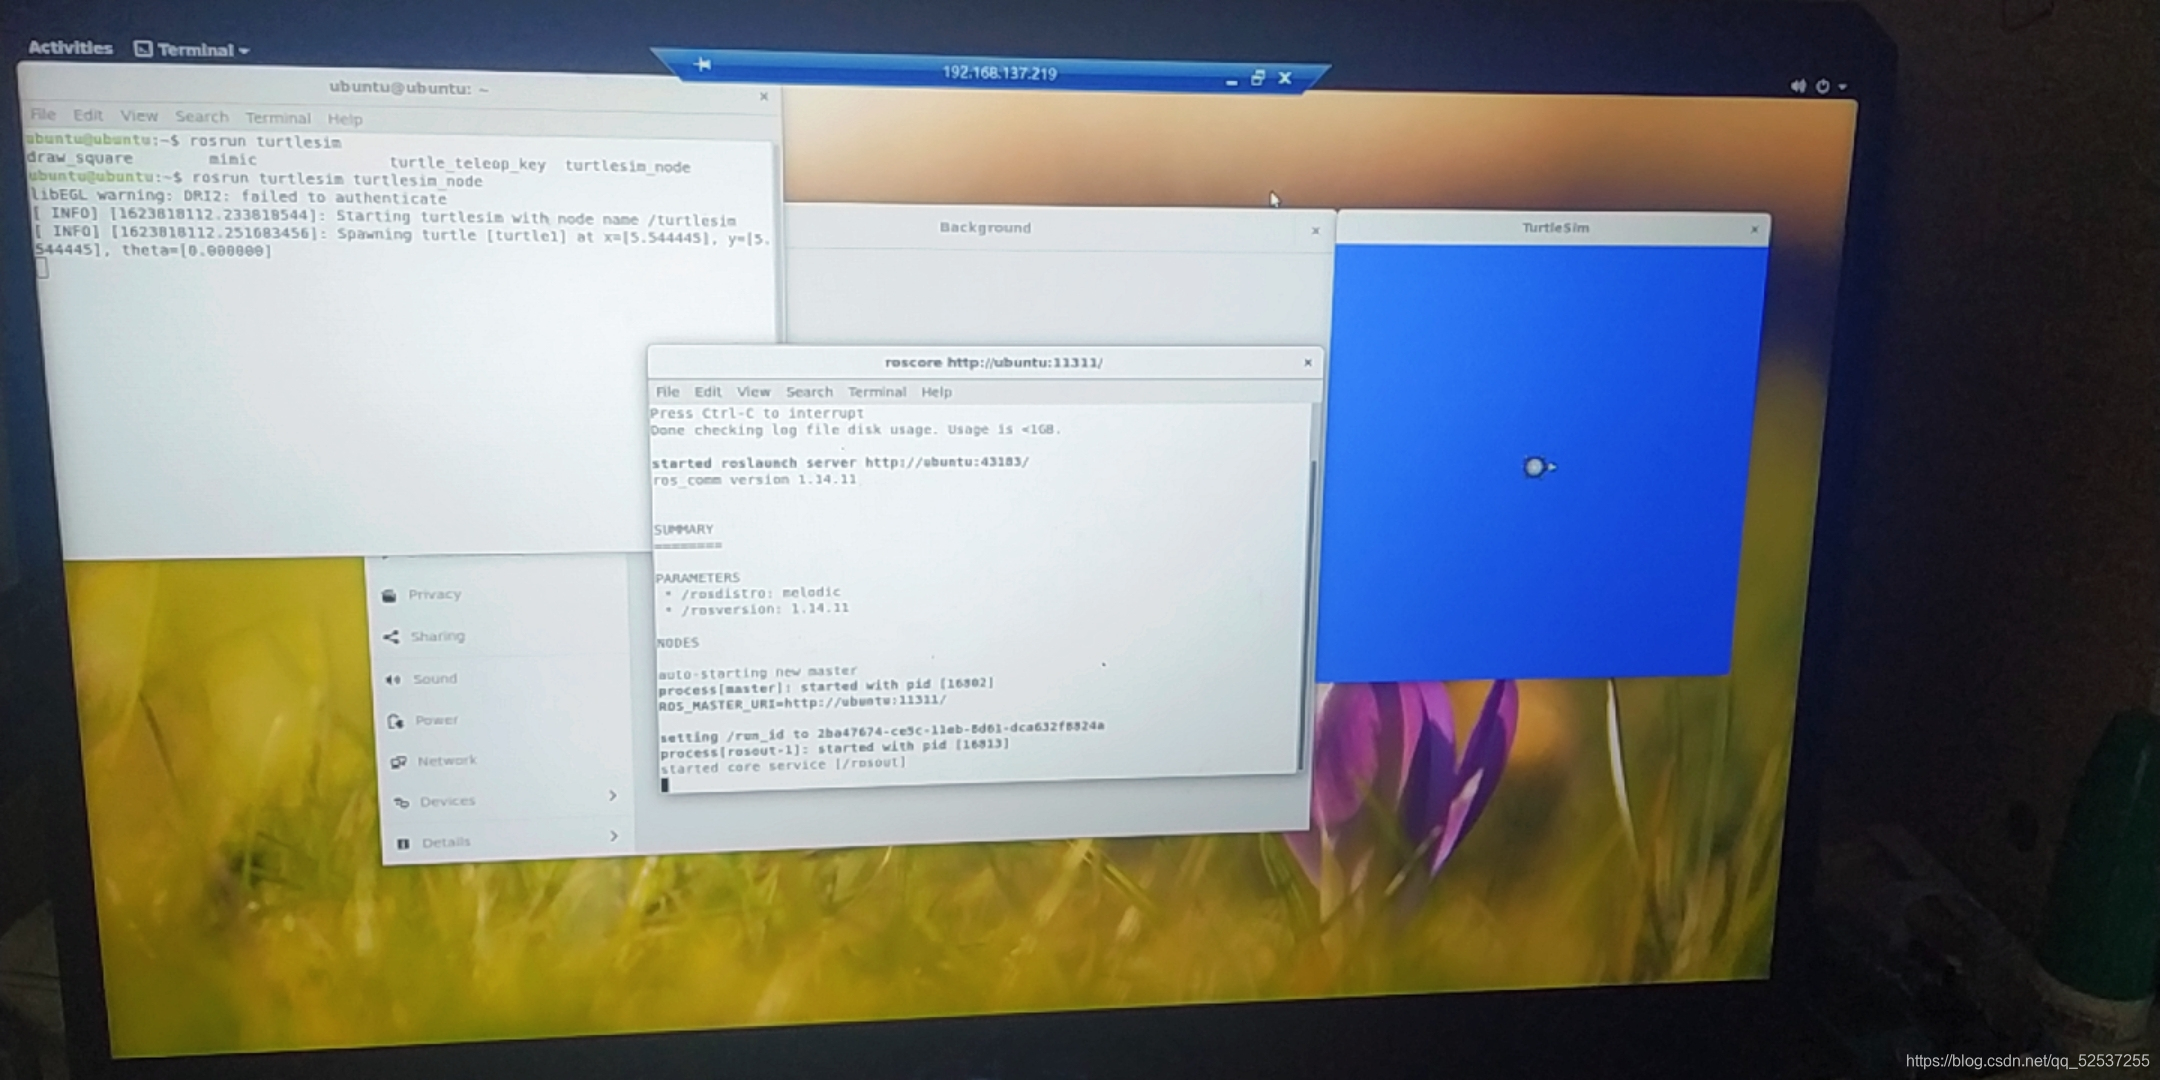Close the 192.168.137.219 remote connection bar
Viewport: 2160px width, 1080px height.
[x=1285, y=78]
